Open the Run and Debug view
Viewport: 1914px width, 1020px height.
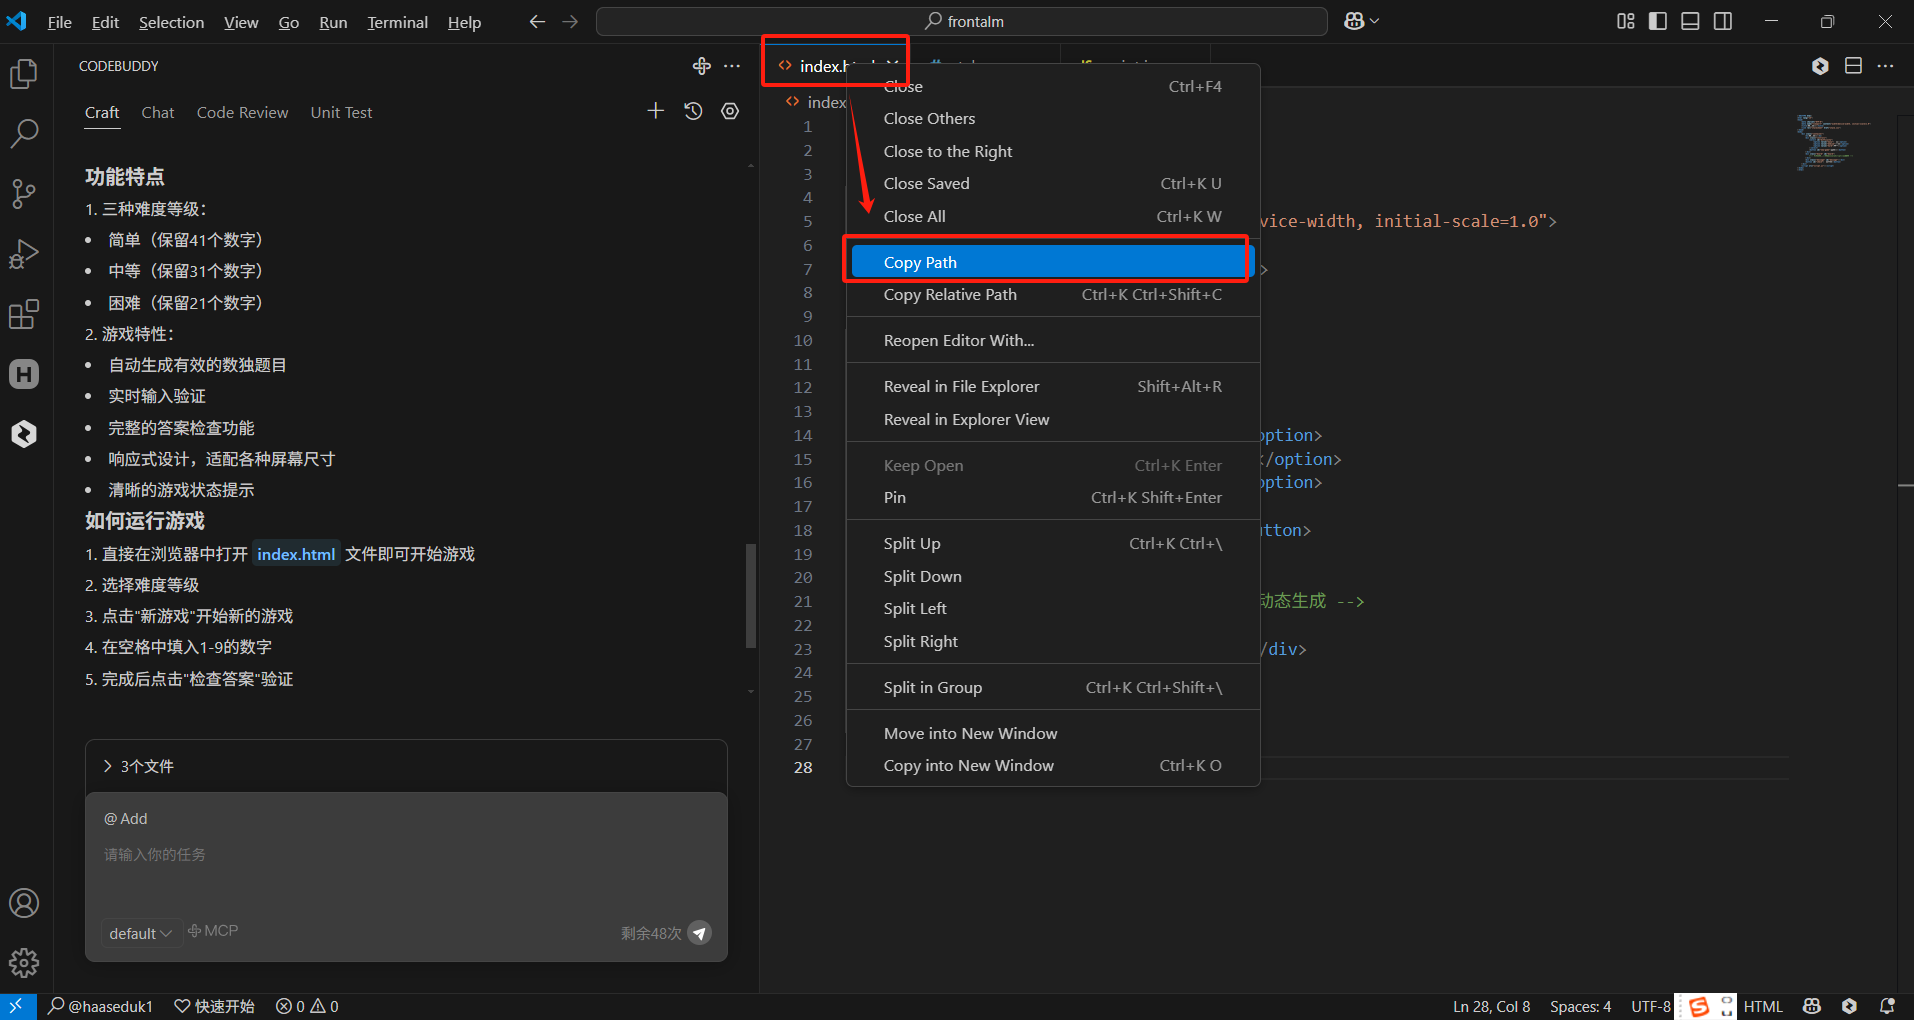pyautogui.click(x=24, y=254)
